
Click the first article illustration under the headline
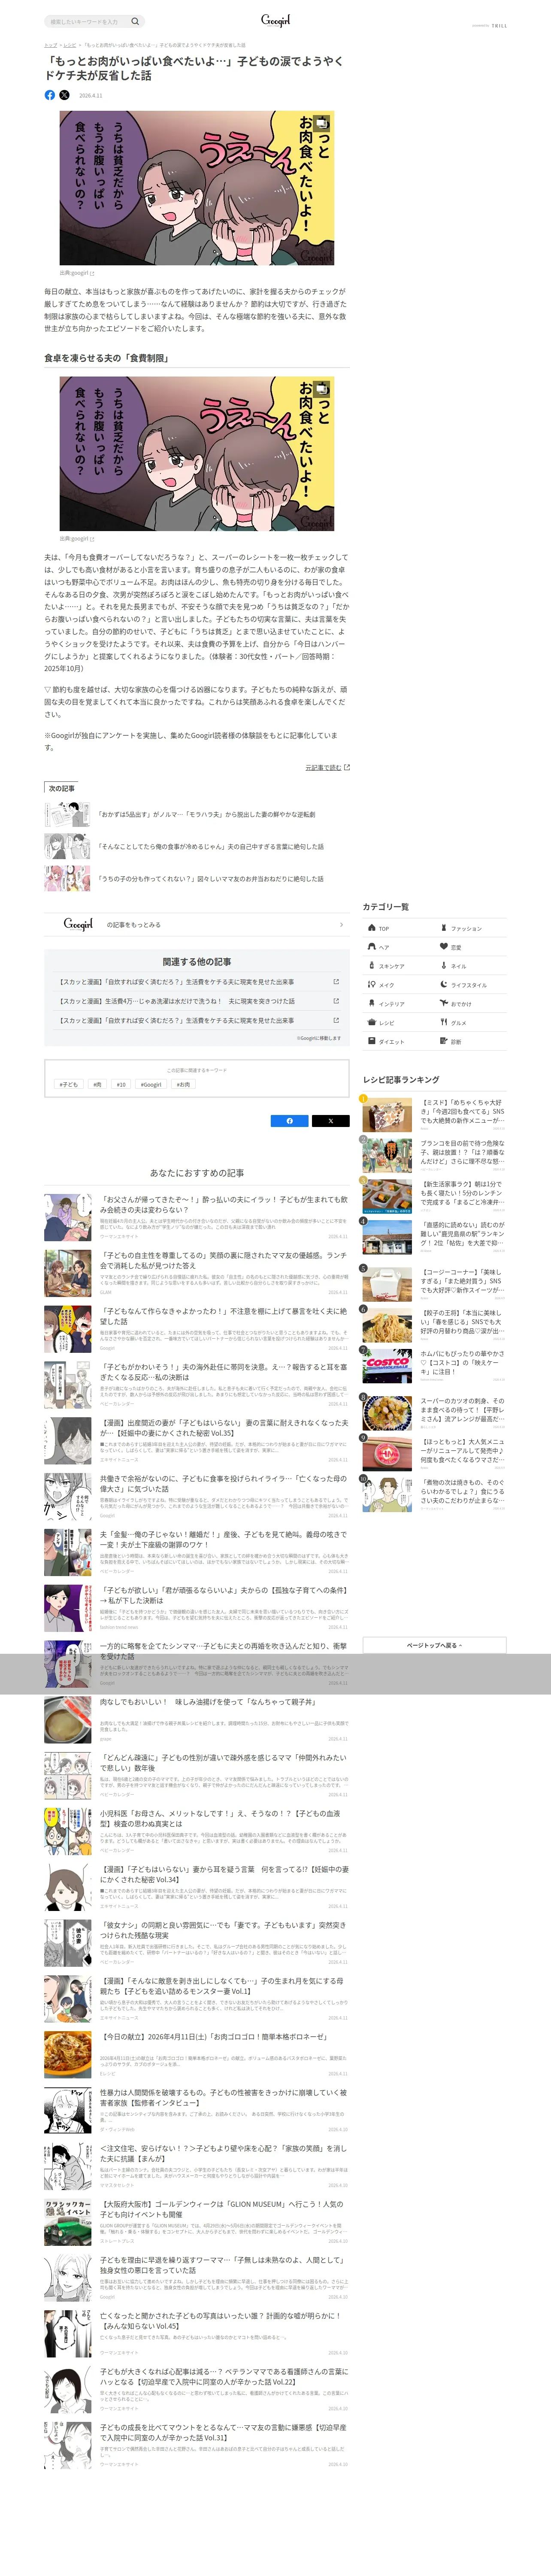(197, 187)
